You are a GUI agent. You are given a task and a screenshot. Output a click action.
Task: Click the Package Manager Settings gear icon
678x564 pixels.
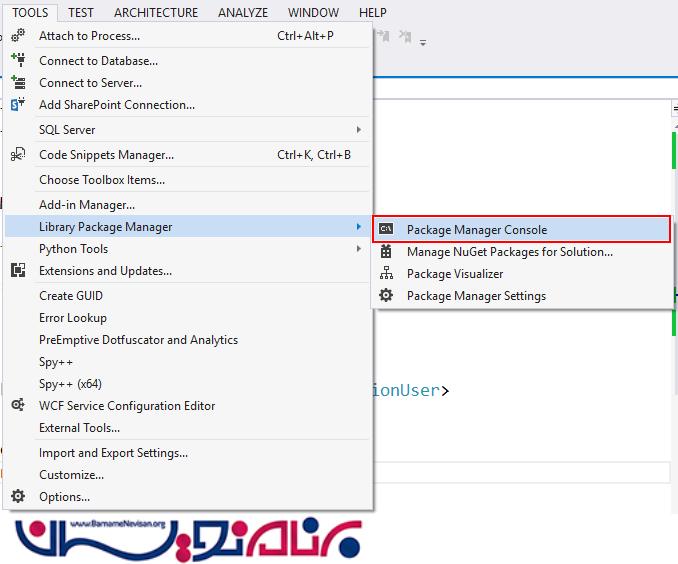386,296
